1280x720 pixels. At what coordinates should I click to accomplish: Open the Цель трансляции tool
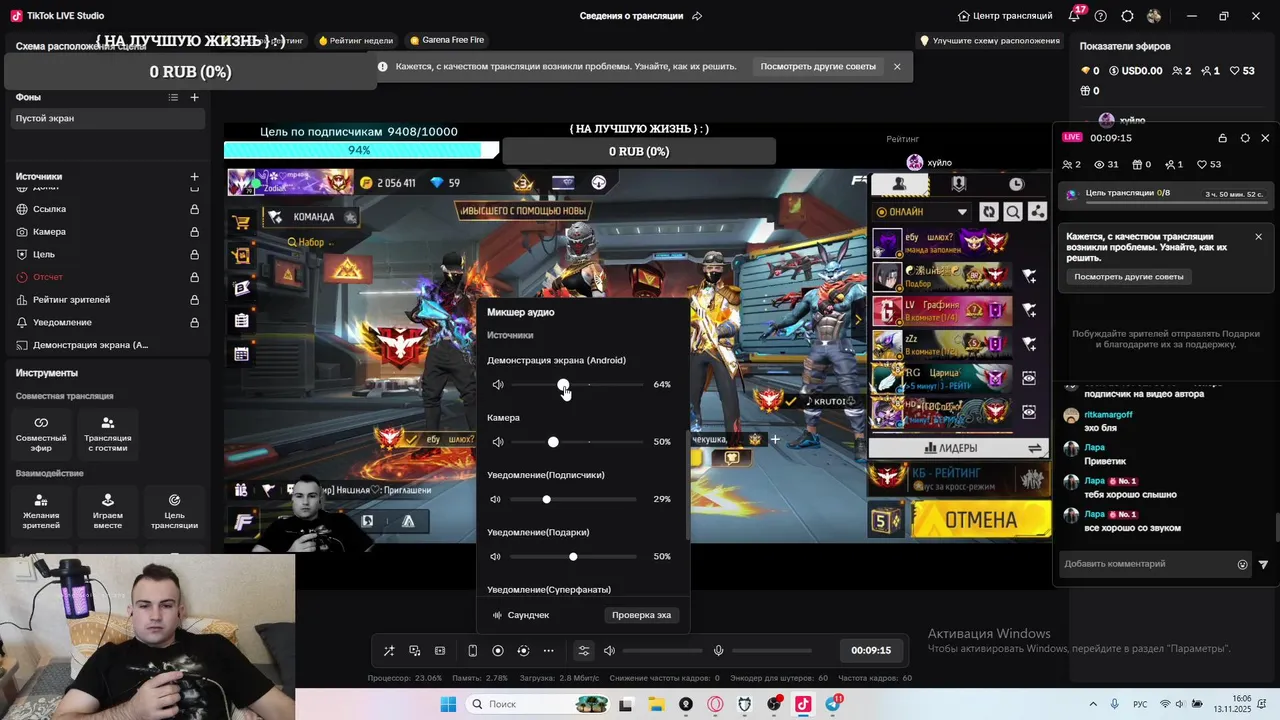174,511
